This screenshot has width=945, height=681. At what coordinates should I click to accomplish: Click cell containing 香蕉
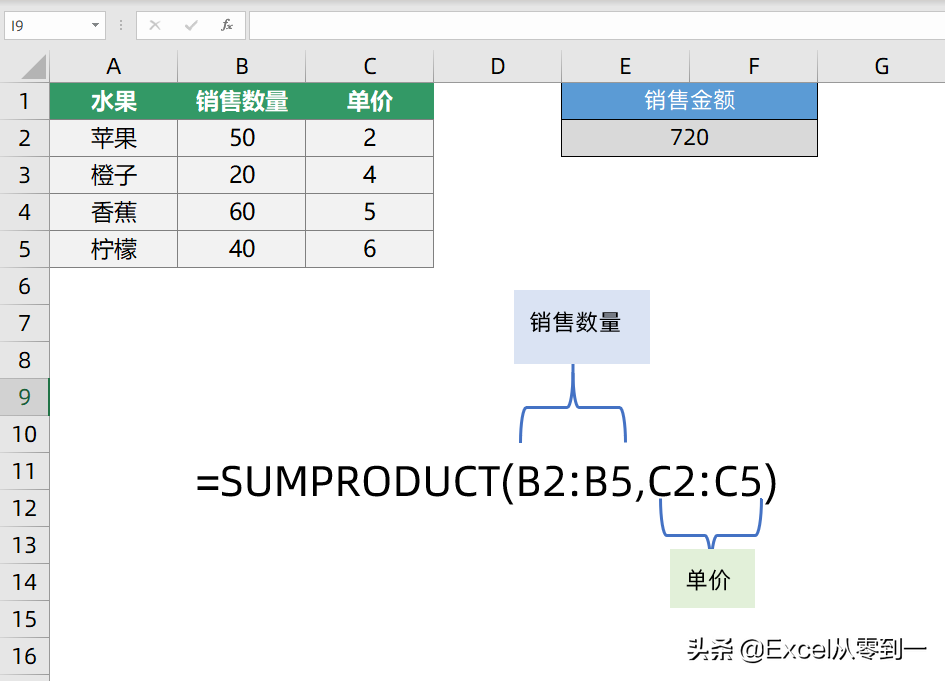tap(113, 212)
